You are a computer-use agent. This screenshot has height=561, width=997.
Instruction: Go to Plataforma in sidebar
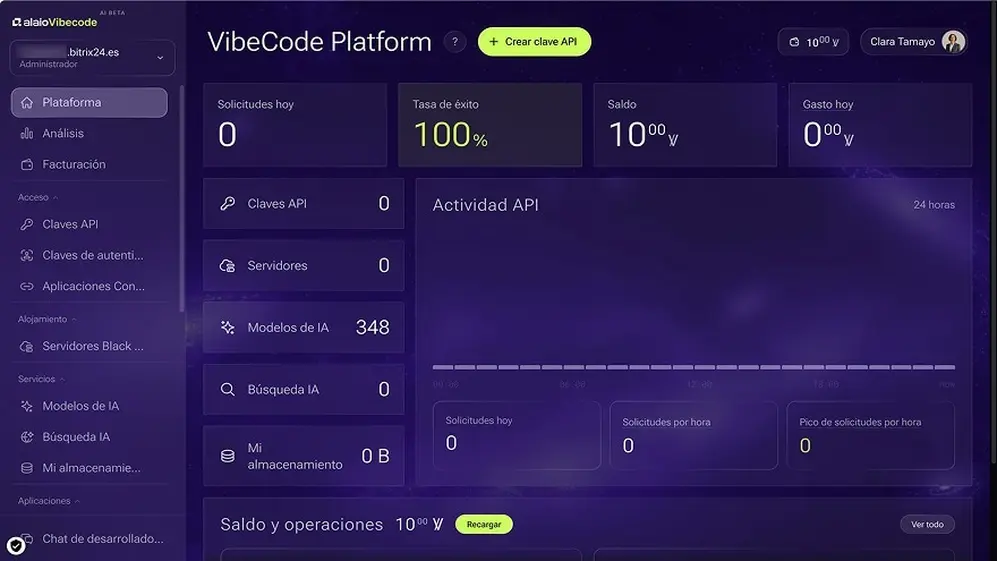(x=89, y=102)
